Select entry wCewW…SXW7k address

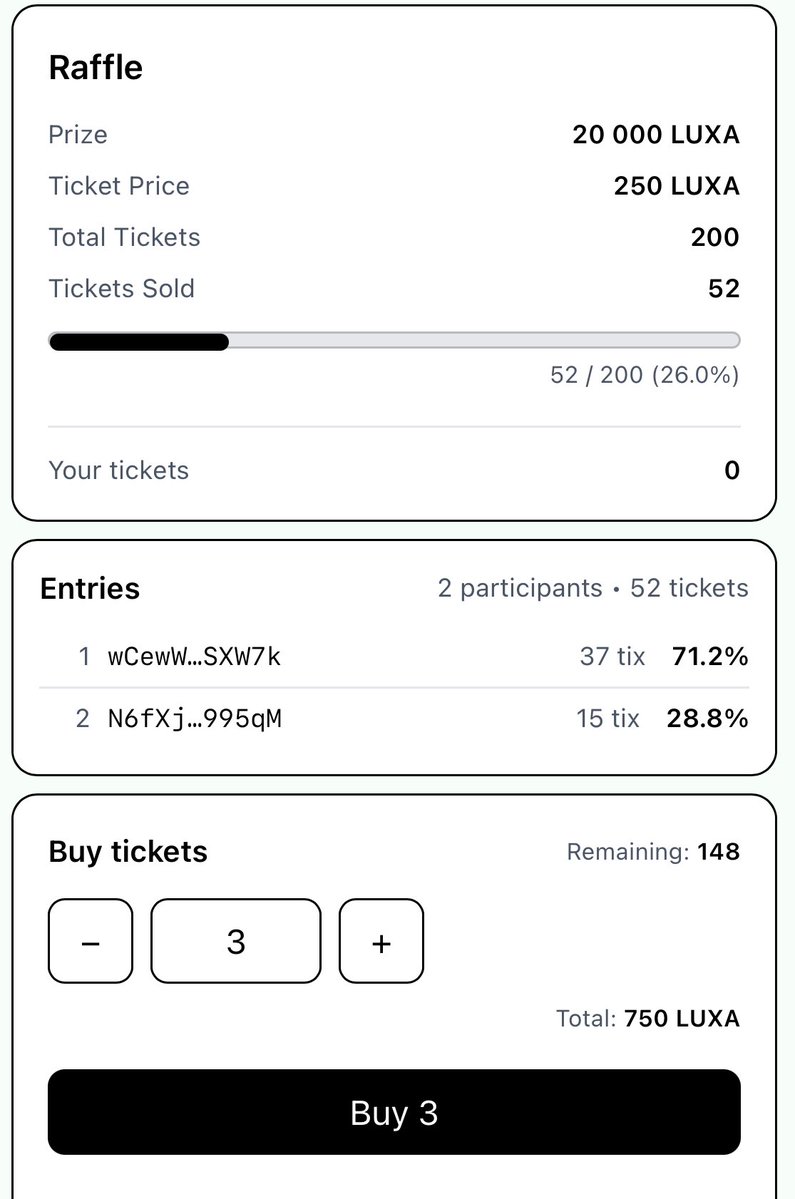(194, 657)
